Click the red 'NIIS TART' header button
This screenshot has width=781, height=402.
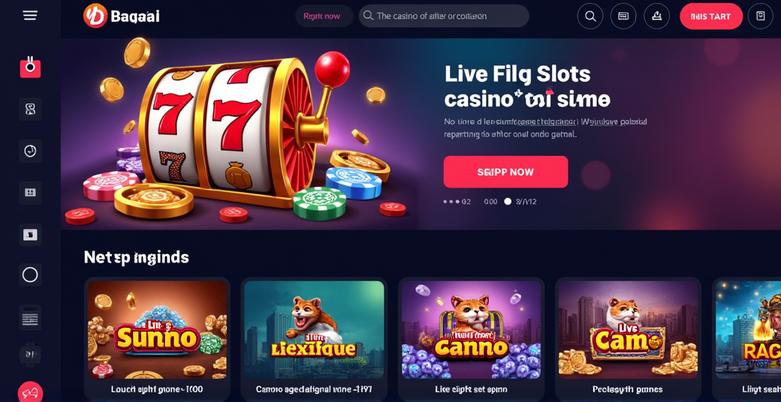(711, 16)
